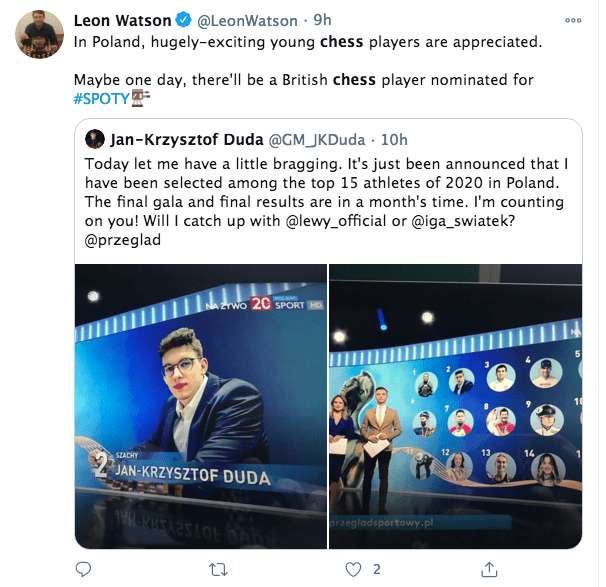
Task: Open quoted tweet text about top 15 athletes
Action: (x=327, y=202)
